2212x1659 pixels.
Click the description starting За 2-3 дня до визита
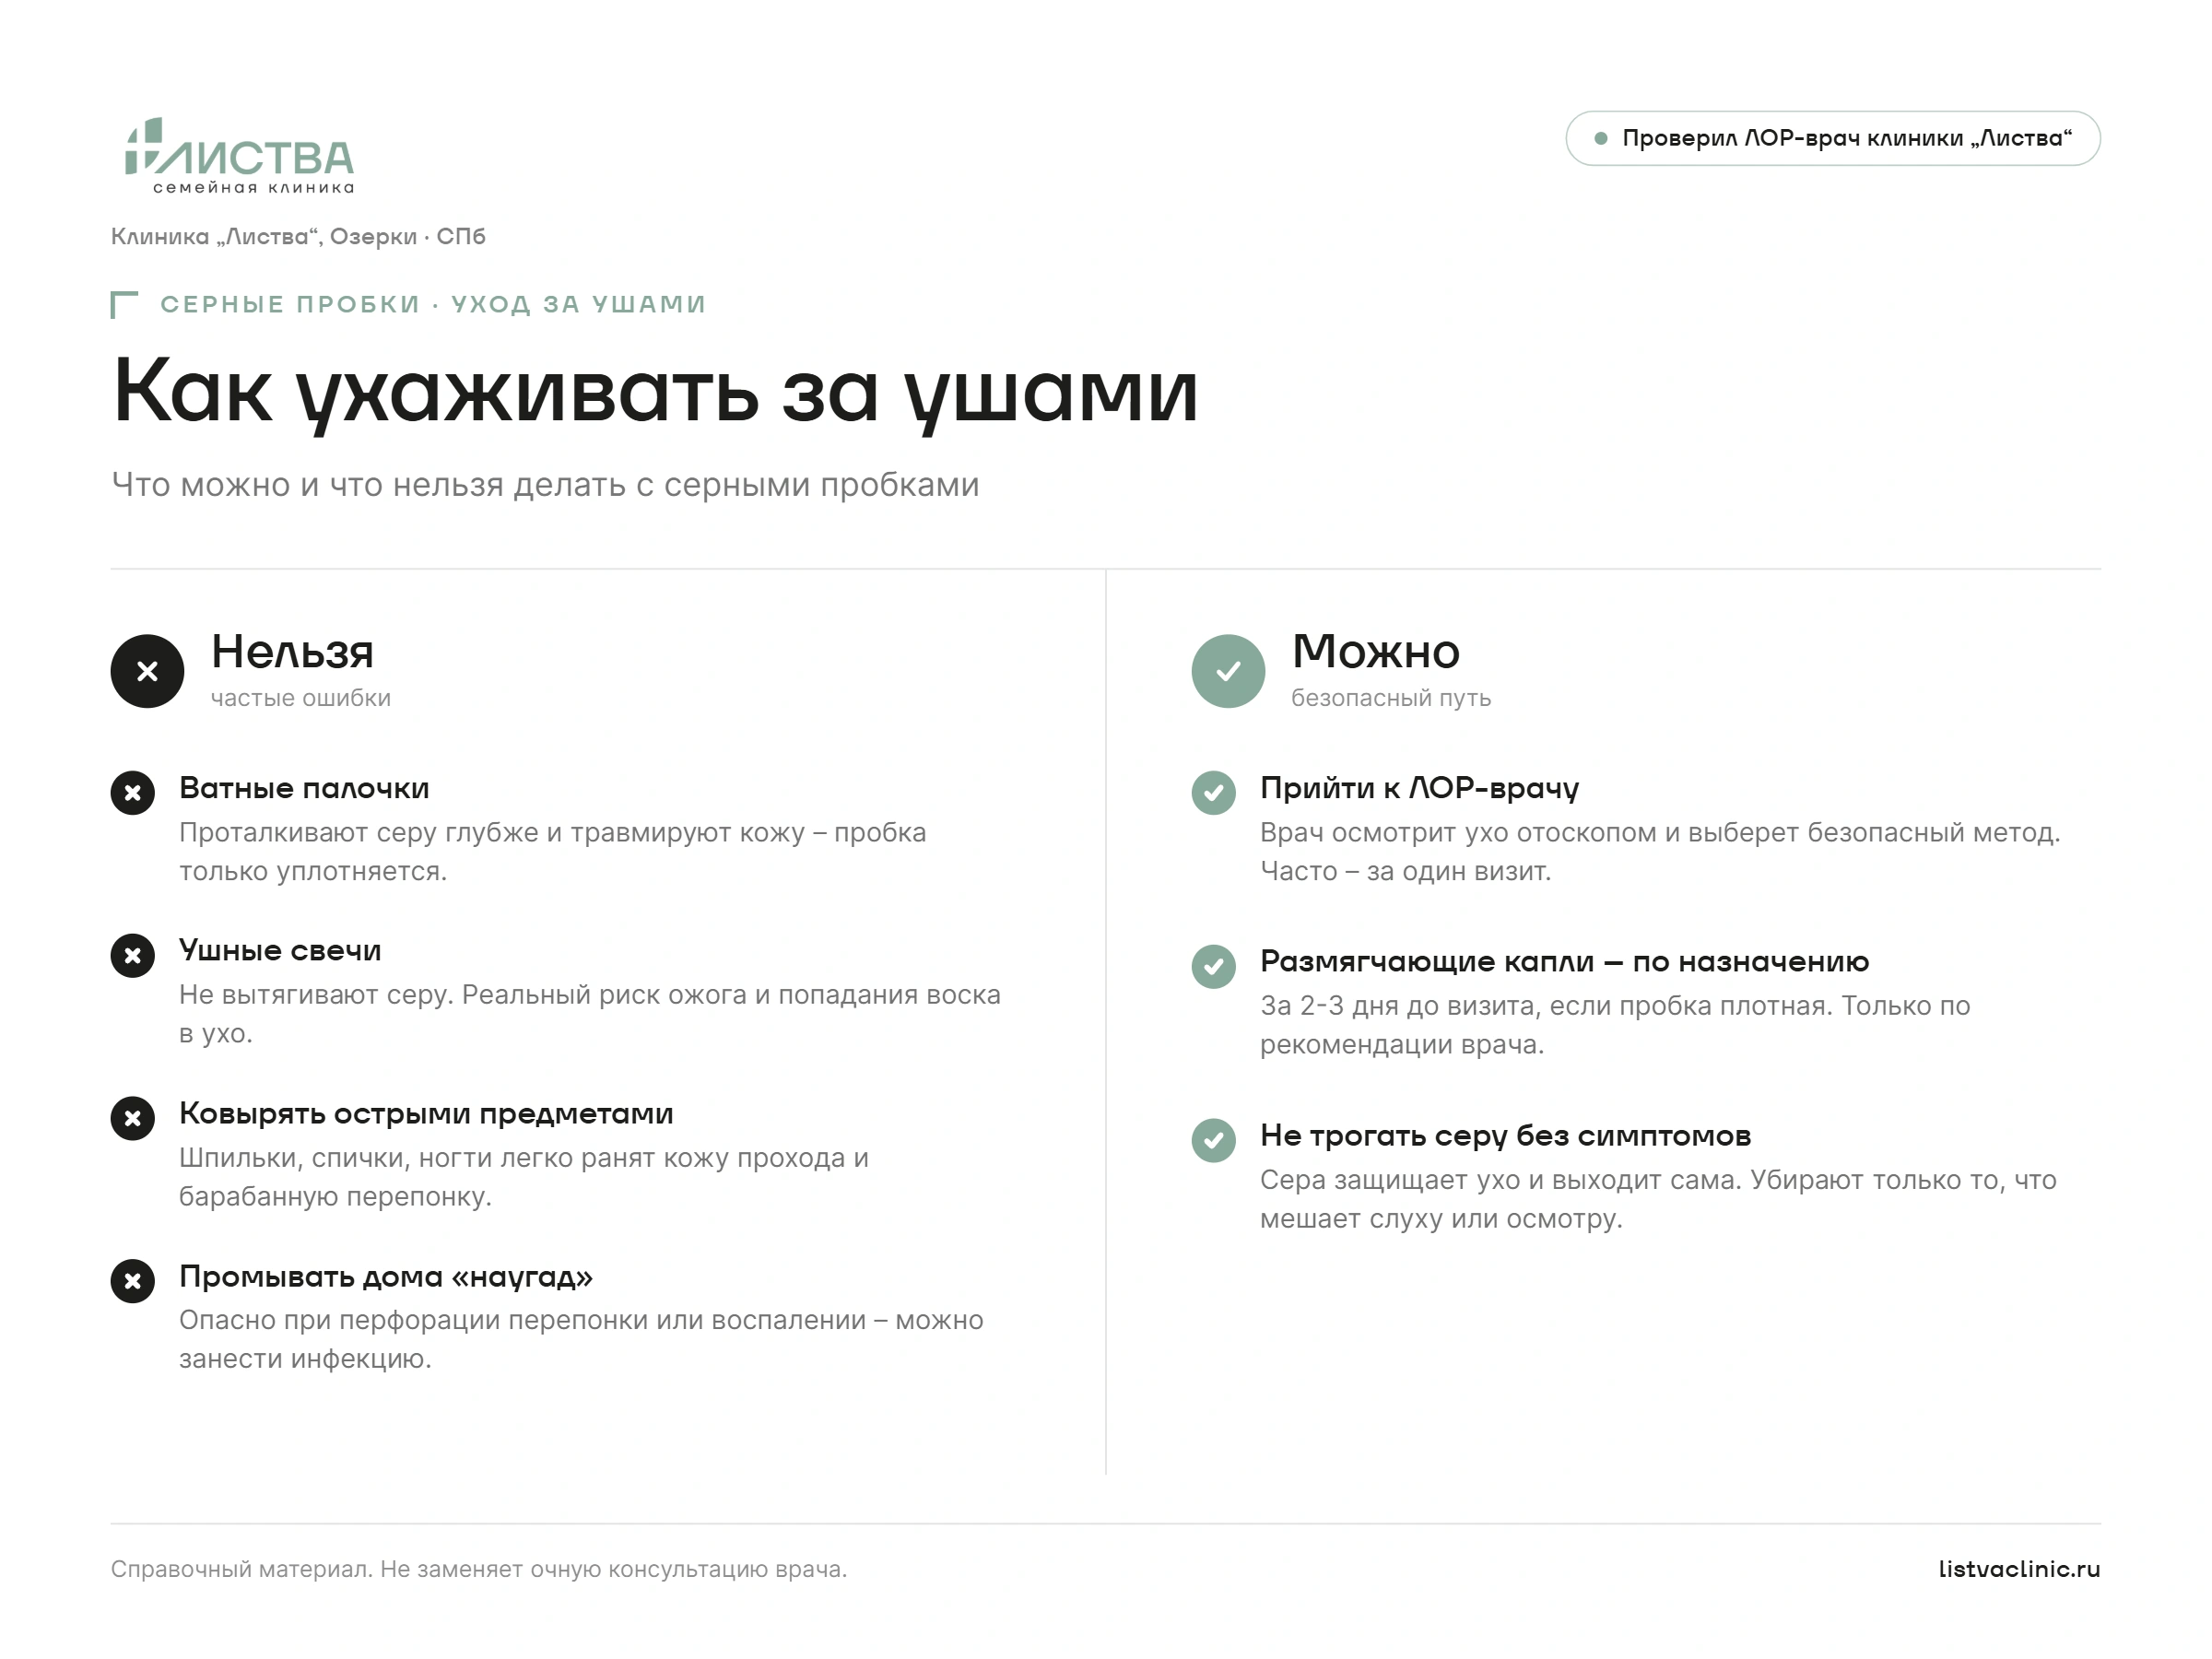(x=1615, y=1025)
